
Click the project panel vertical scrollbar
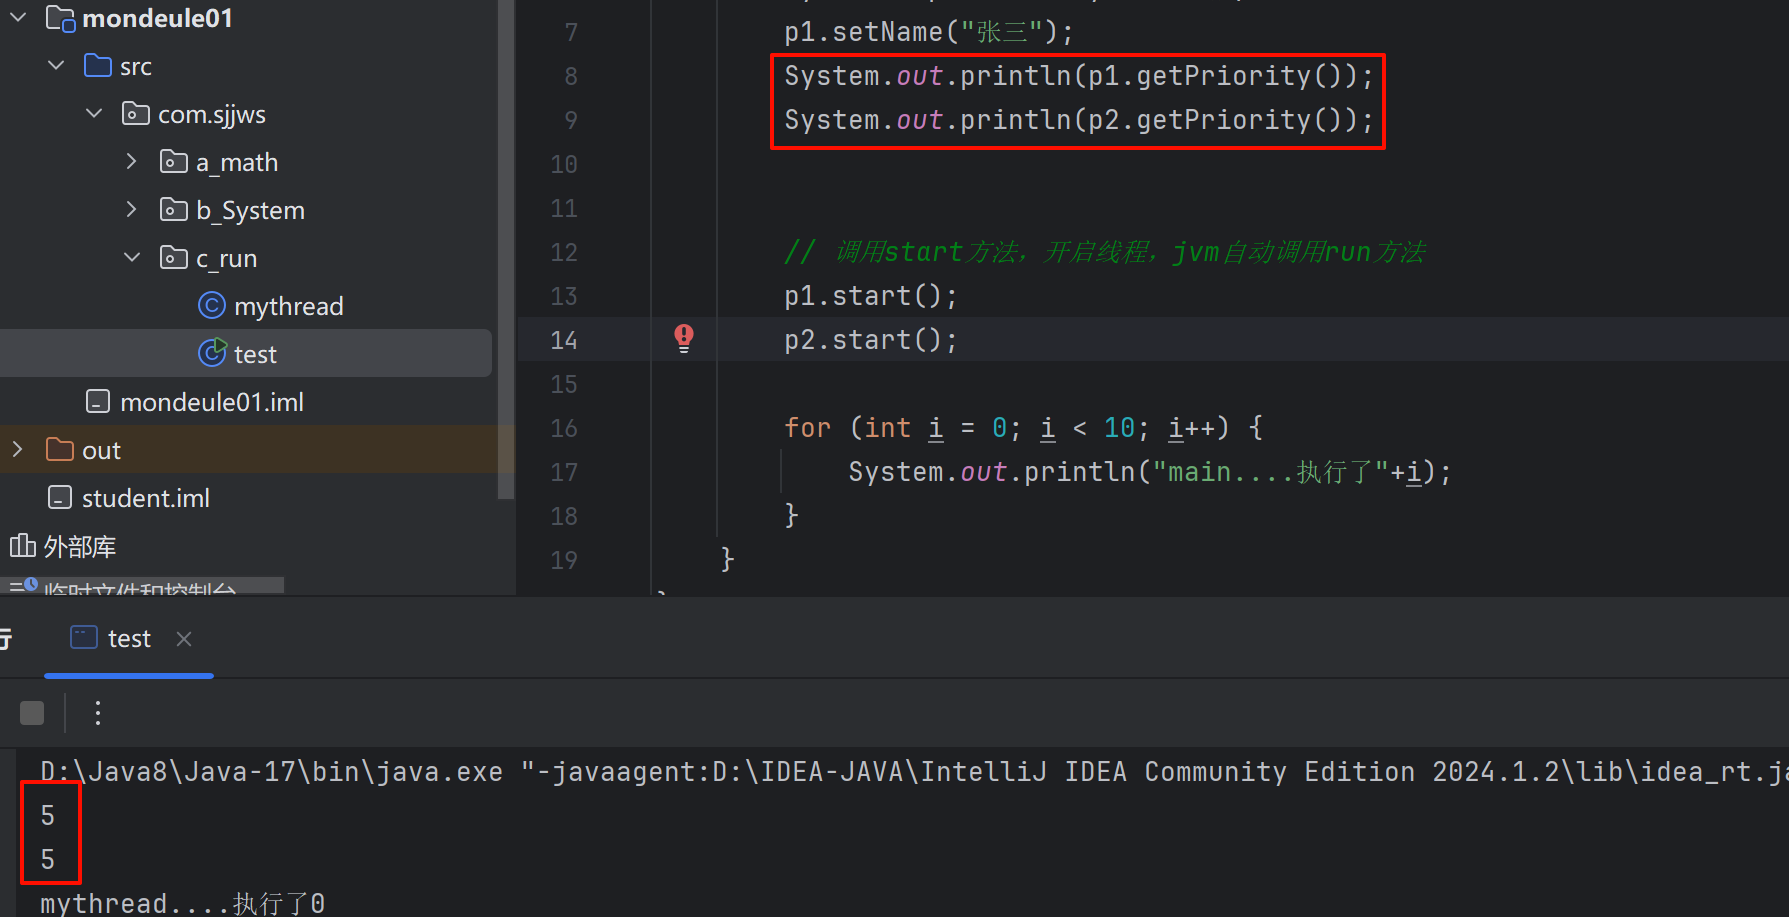click(506, 250)
